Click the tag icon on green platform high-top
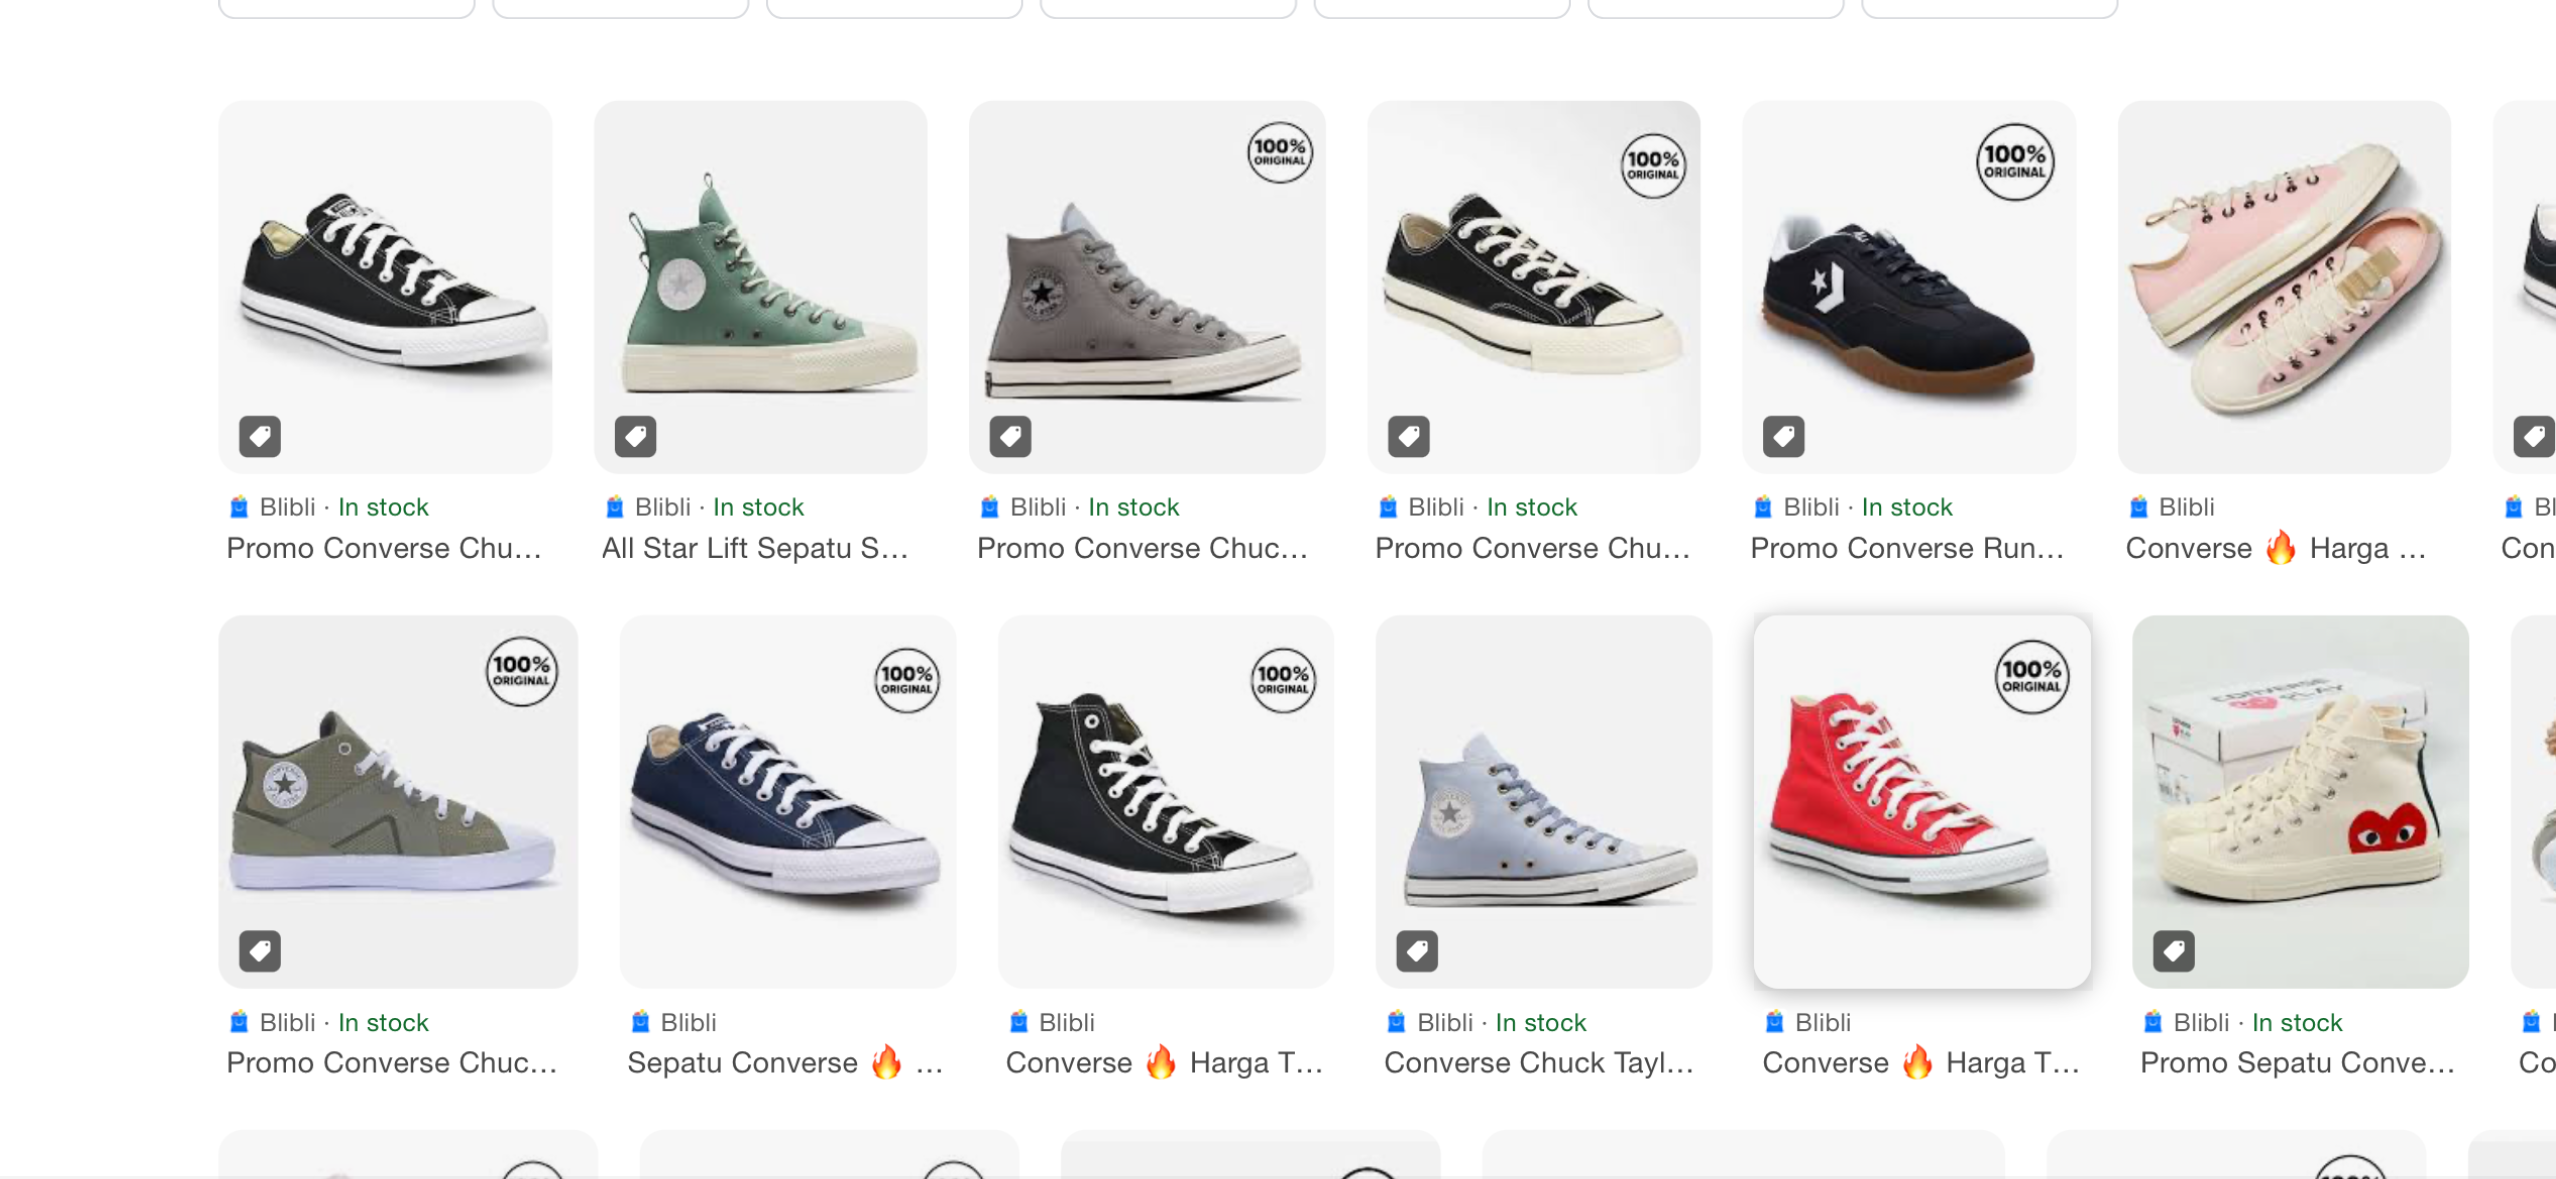The height and width of the screenshot is (1179, 2556). pos(635,436)
